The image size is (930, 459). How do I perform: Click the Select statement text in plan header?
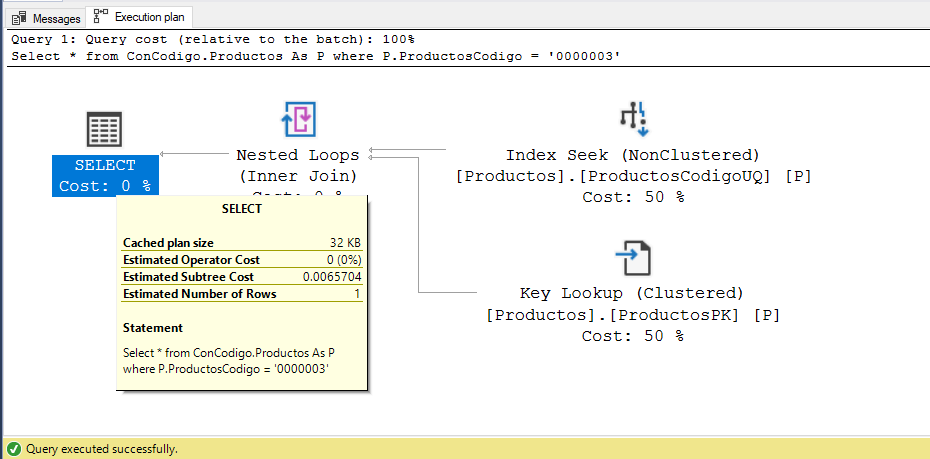coord(316,56)
